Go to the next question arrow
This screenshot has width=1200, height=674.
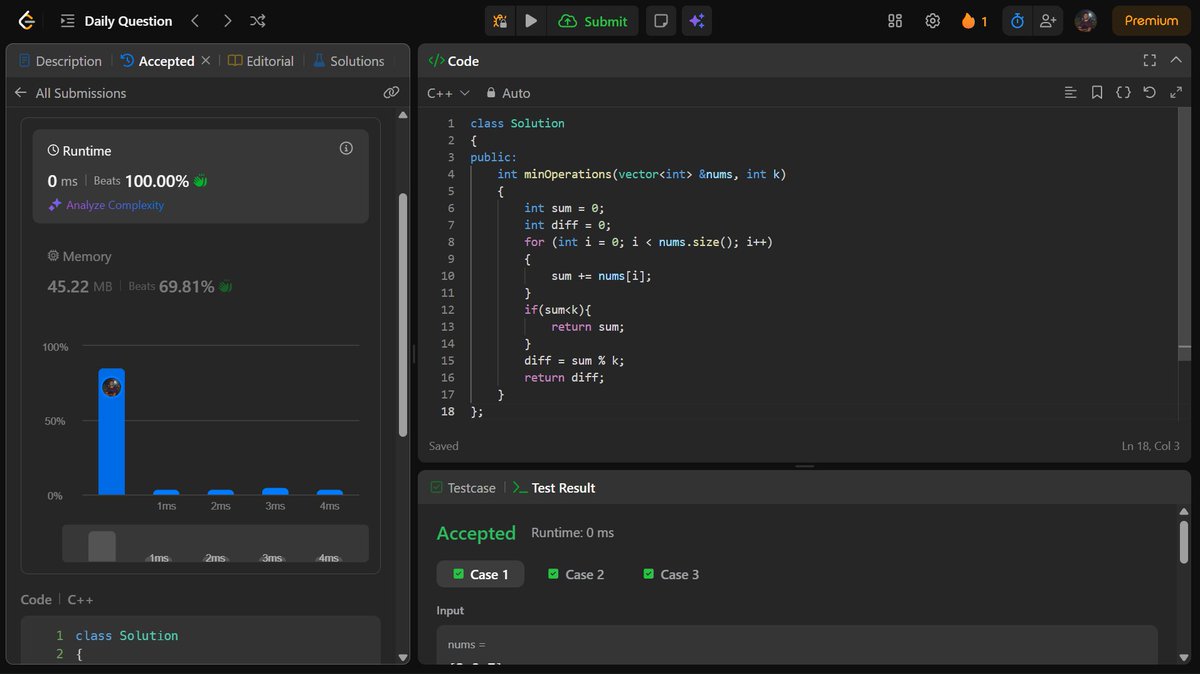pos(227,21)
